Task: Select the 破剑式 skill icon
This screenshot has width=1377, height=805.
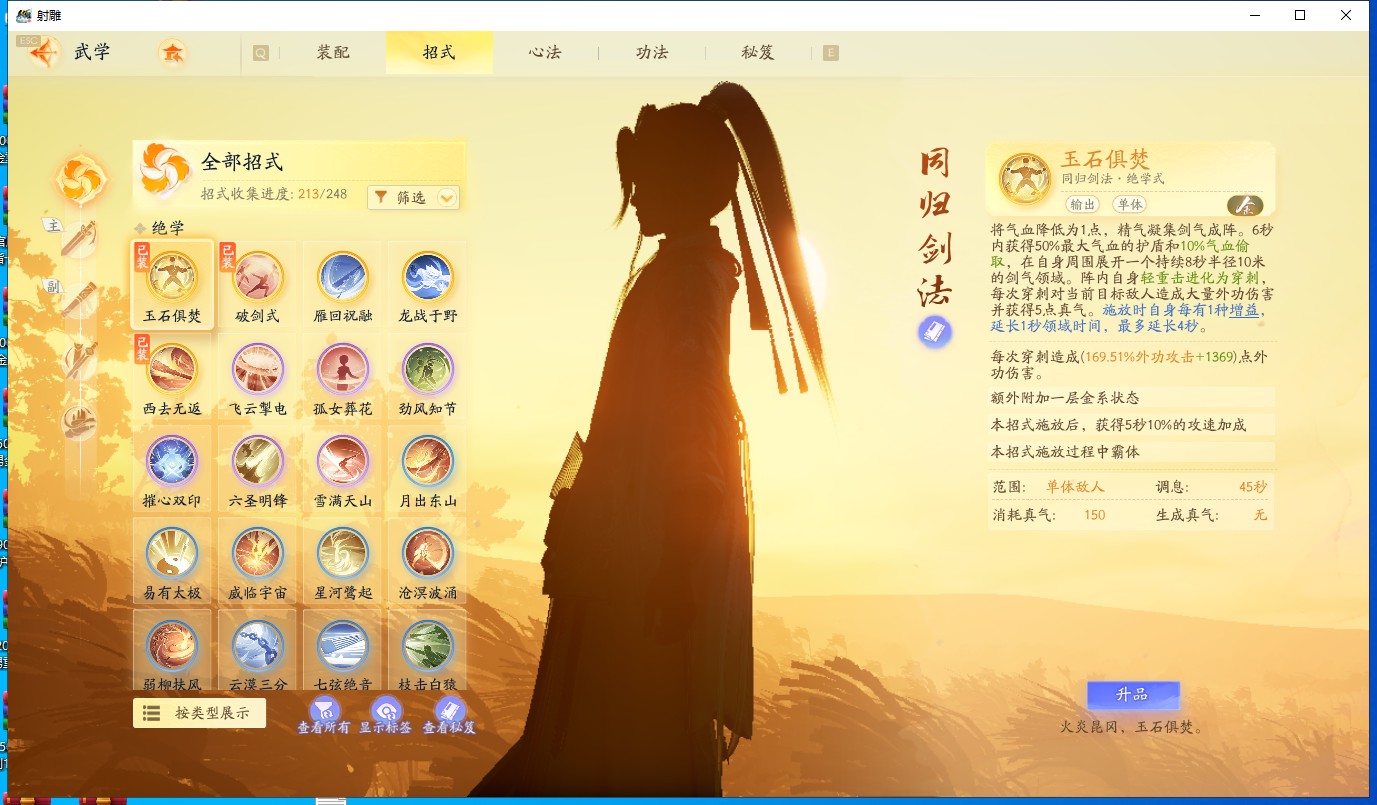Action: [258, 276]
